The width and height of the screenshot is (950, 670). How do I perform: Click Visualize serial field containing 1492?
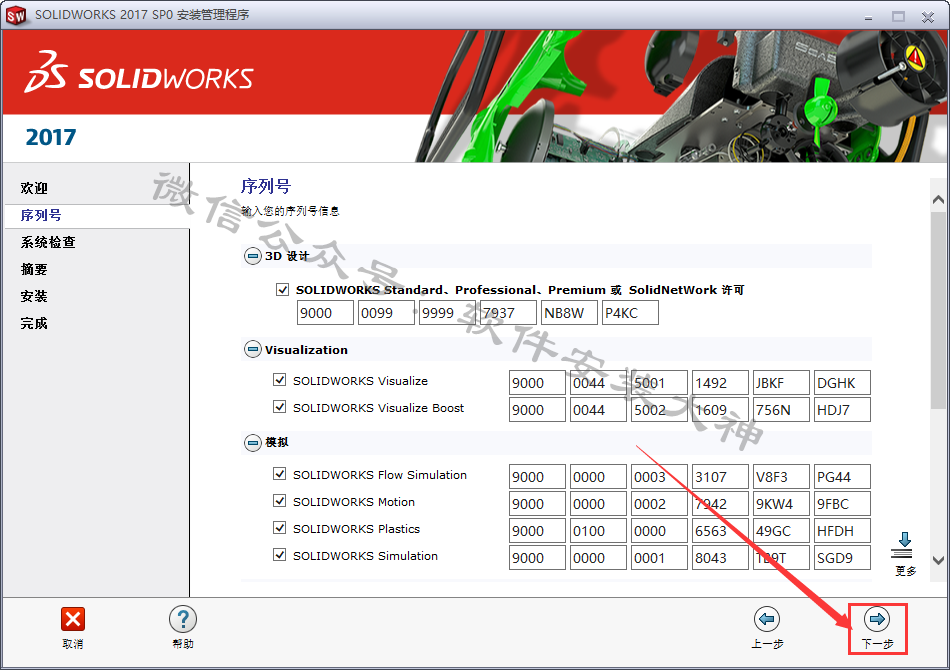click(x=720, y=383)
